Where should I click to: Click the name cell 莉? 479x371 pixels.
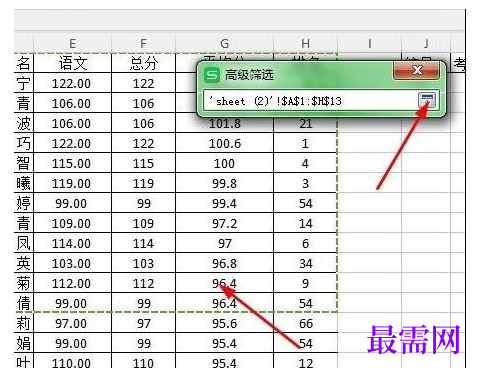coord(24,323)
